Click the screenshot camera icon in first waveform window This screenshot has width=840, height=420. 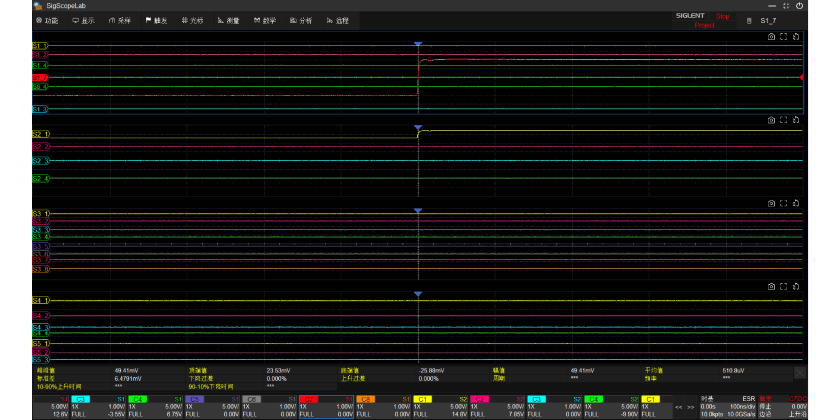(x=771, y=37)
